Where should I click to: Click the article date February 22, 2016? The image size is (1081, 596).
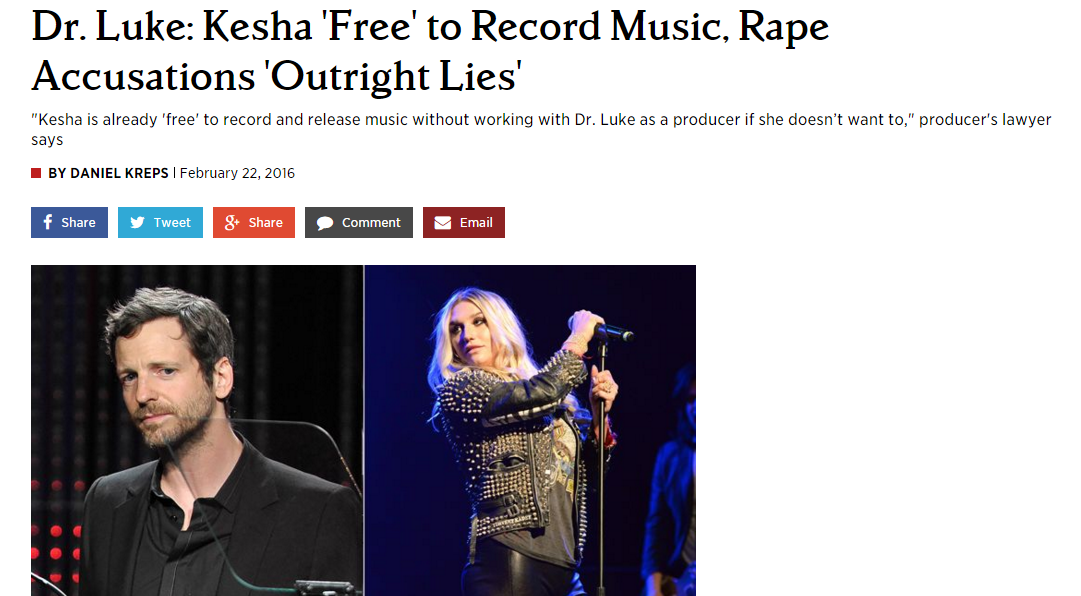point(237,173)
